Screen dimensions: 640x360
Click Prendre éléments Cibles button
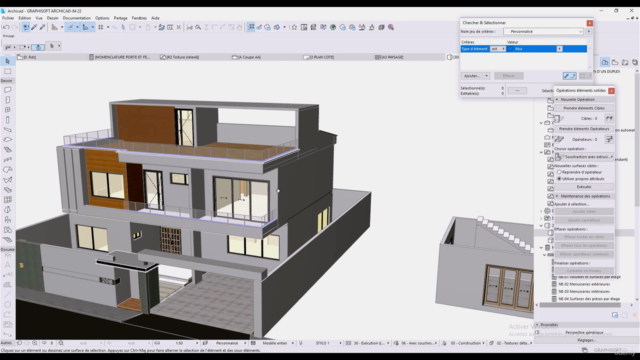pos(584,108)
